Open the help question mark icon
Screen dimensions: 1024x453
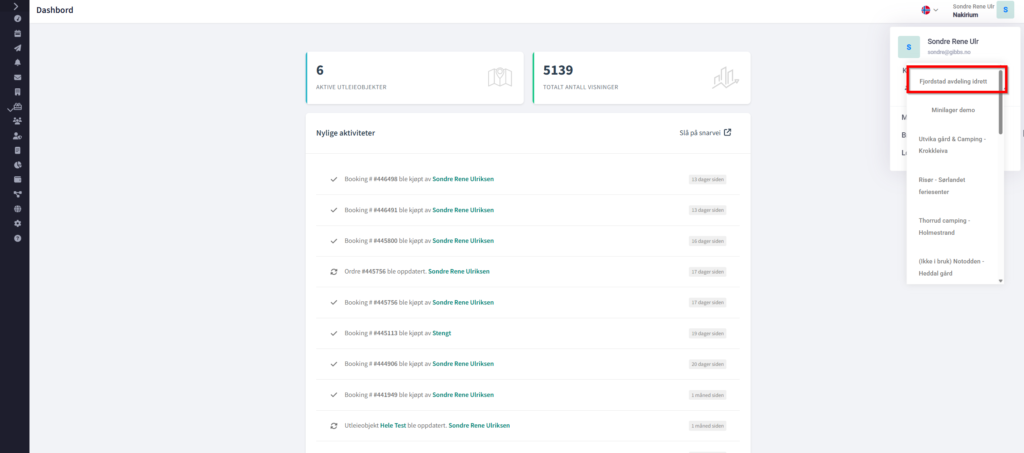pyautogui.click(x=17, y=238)
